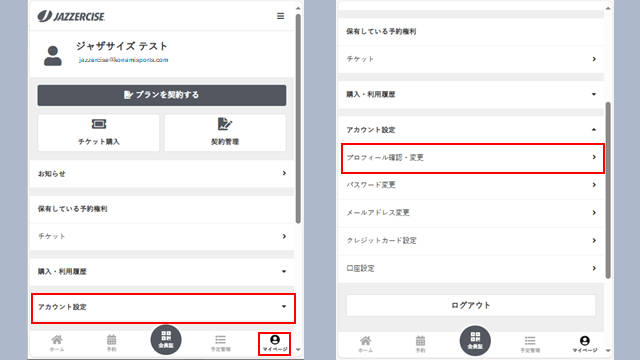Tap 予定管理 list tab in left screen
Screen dimensions: 640x360
pyautogui.click(x=220, y=343)
